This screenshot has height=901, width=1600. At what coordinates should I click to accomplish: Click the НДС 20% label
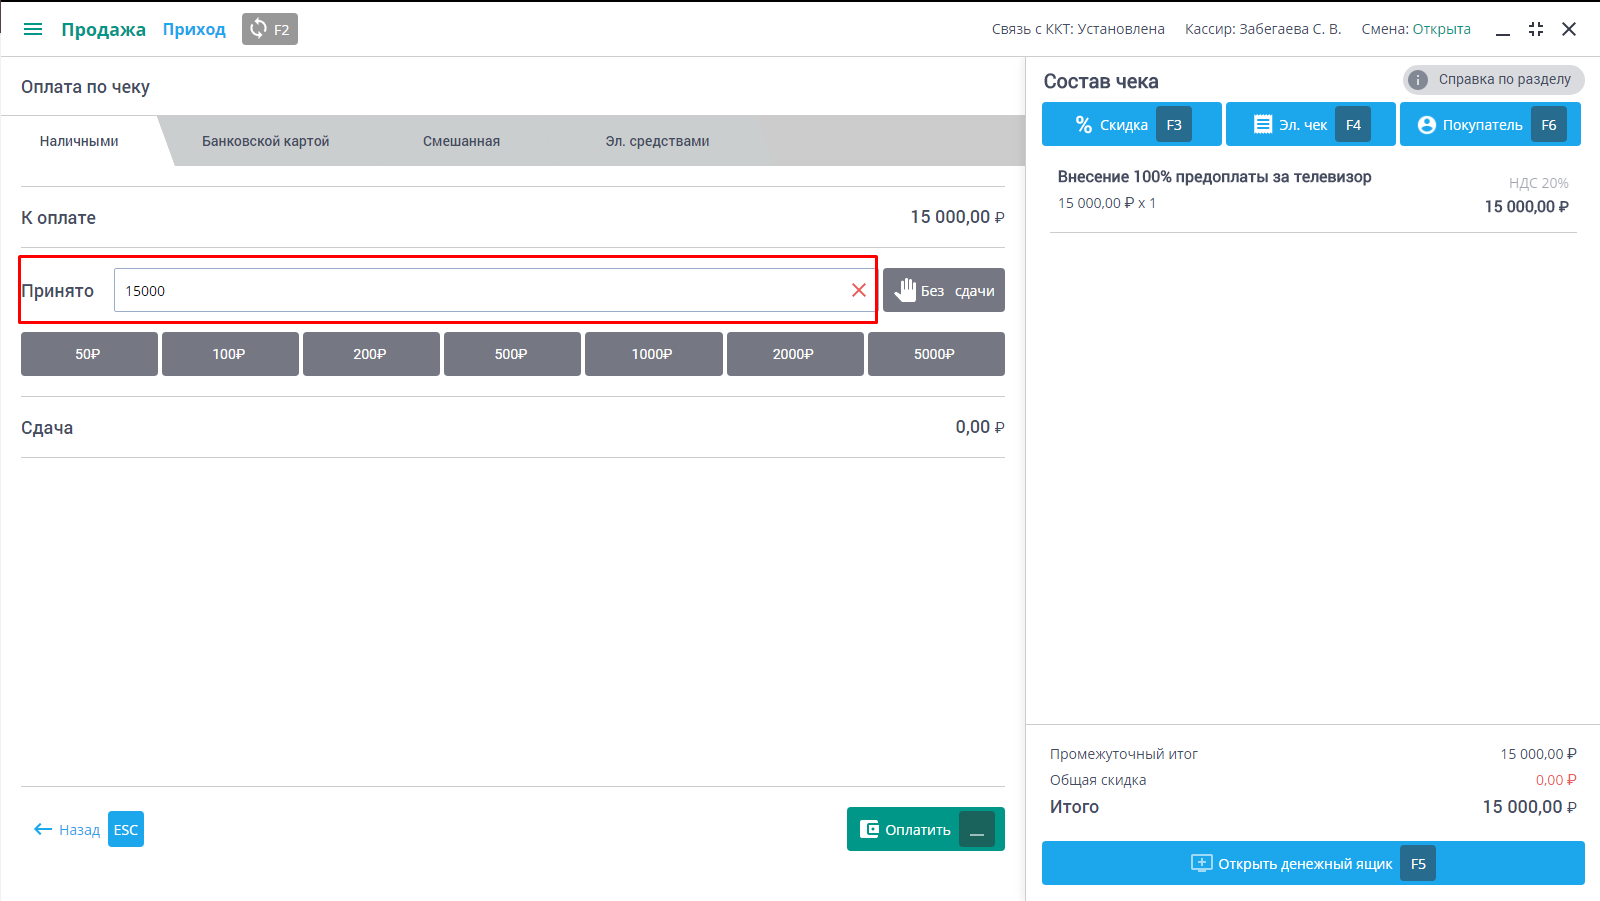(1538, 183)
